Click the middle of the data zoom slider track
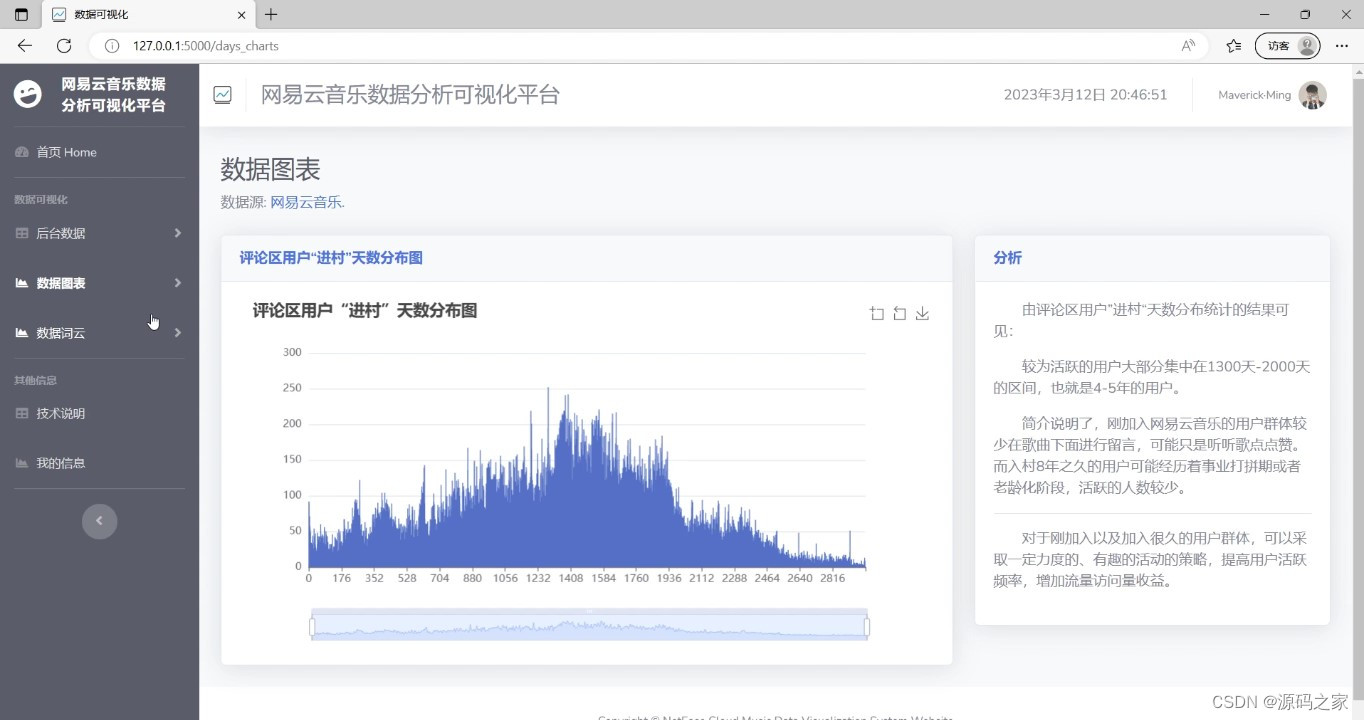This screenshot has height=720, width=1364. (x=589, y=627)
